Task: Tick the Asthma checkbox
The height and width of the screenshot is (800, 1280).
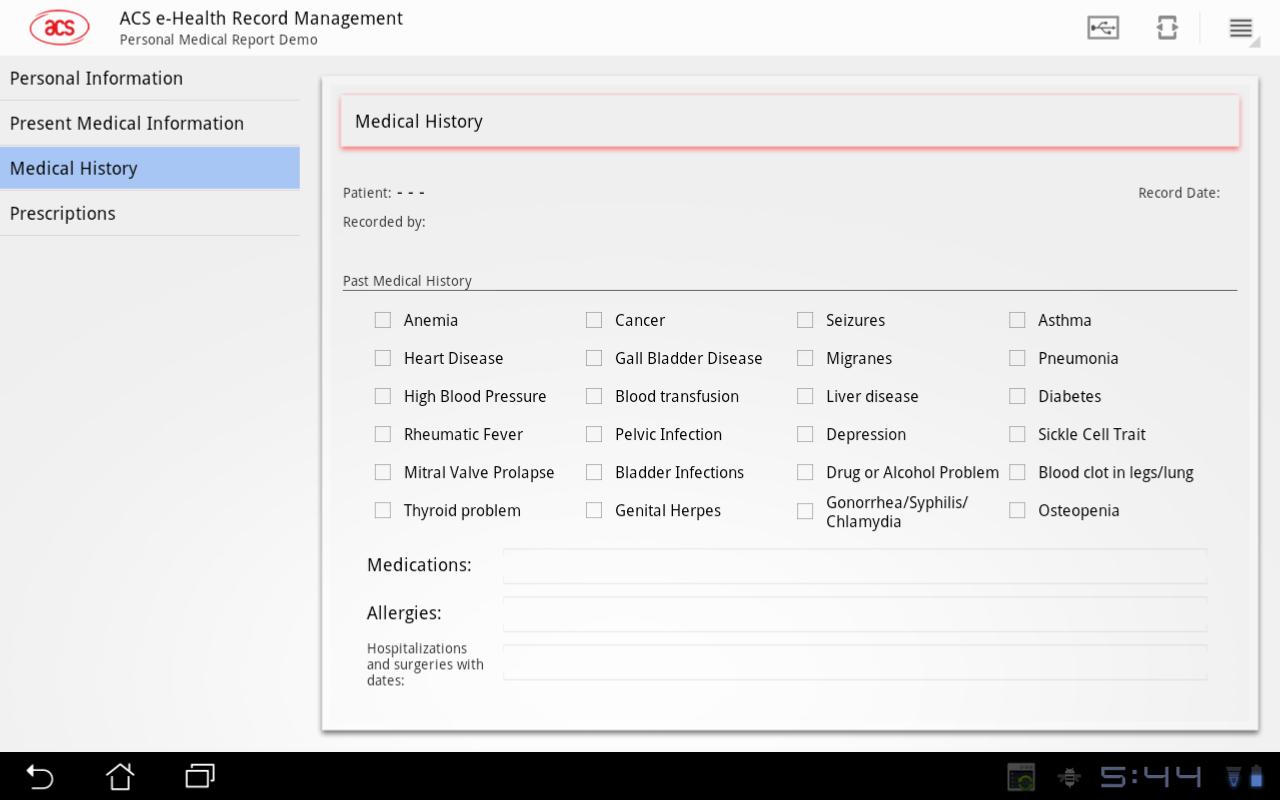Action: point(1017,320)
